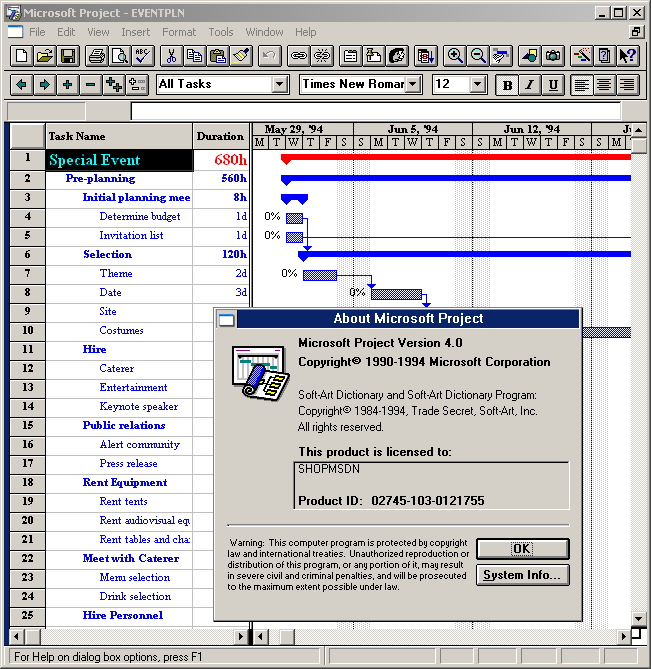Click the Outdent left arrow icon
This screenshot has height=669, width=651.
pos(21,85)
